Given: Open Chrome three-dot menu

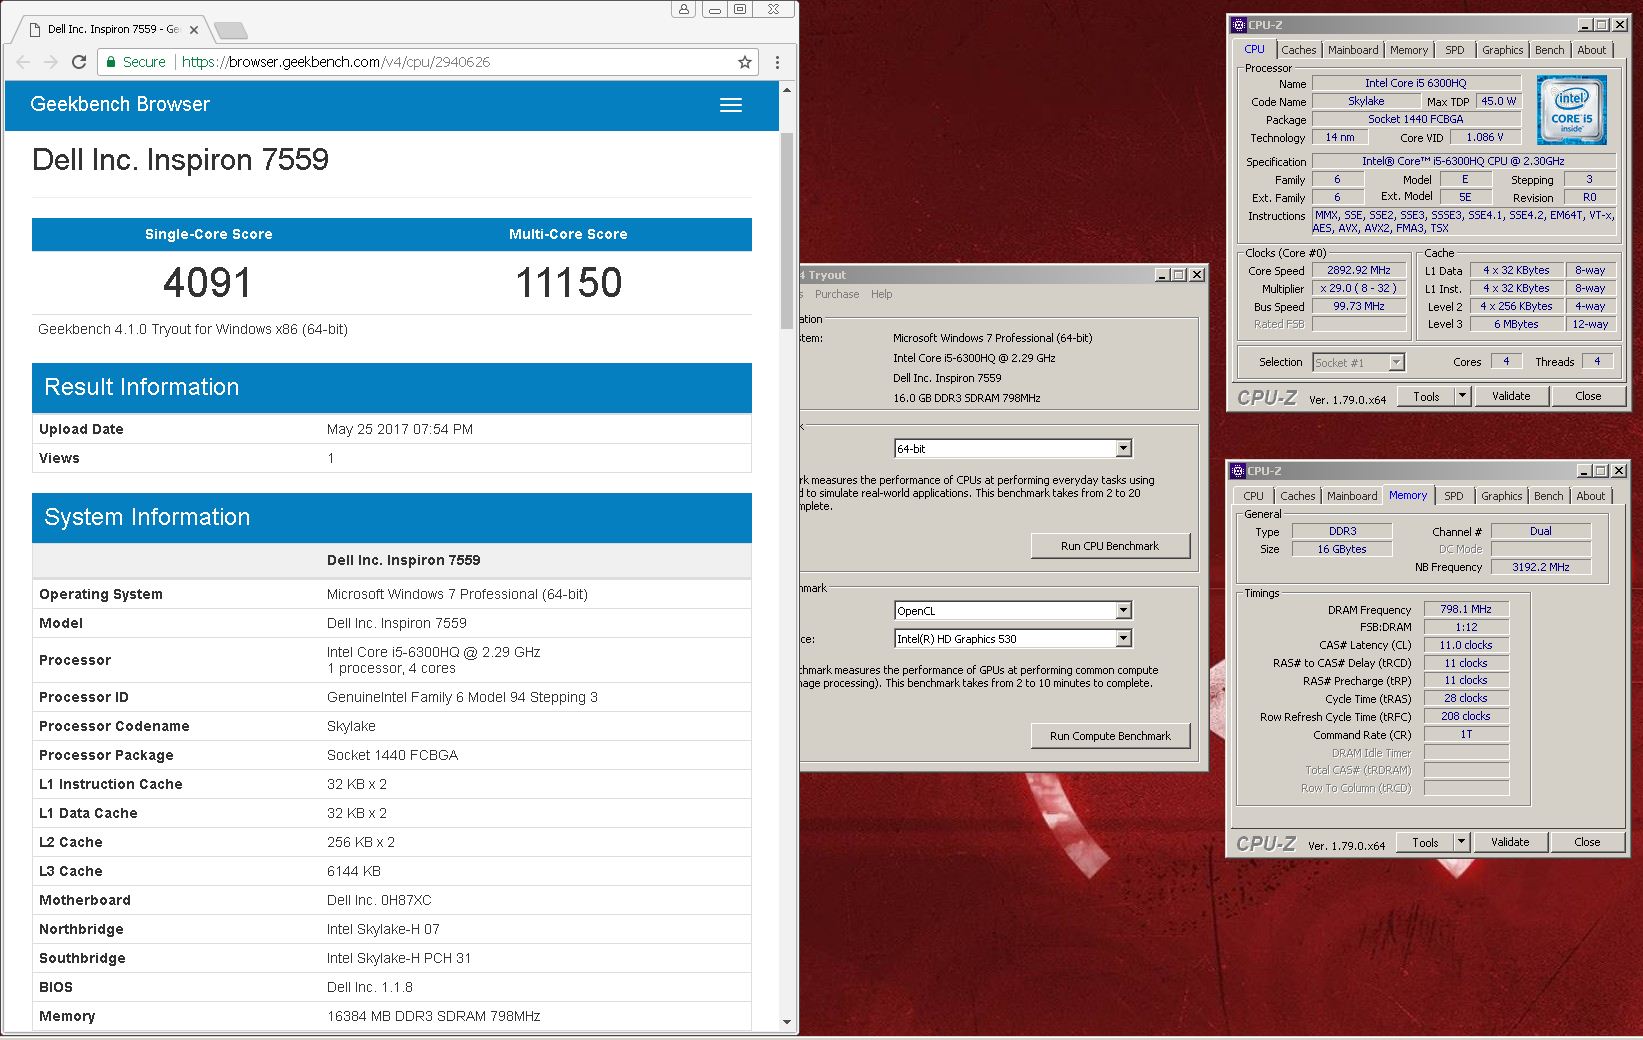Looking at the screenshot, I should tap(777, 62).
